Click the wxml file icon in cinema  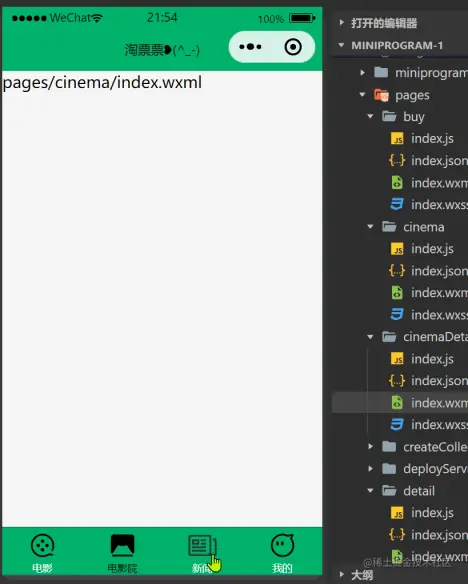click(397, 293)
